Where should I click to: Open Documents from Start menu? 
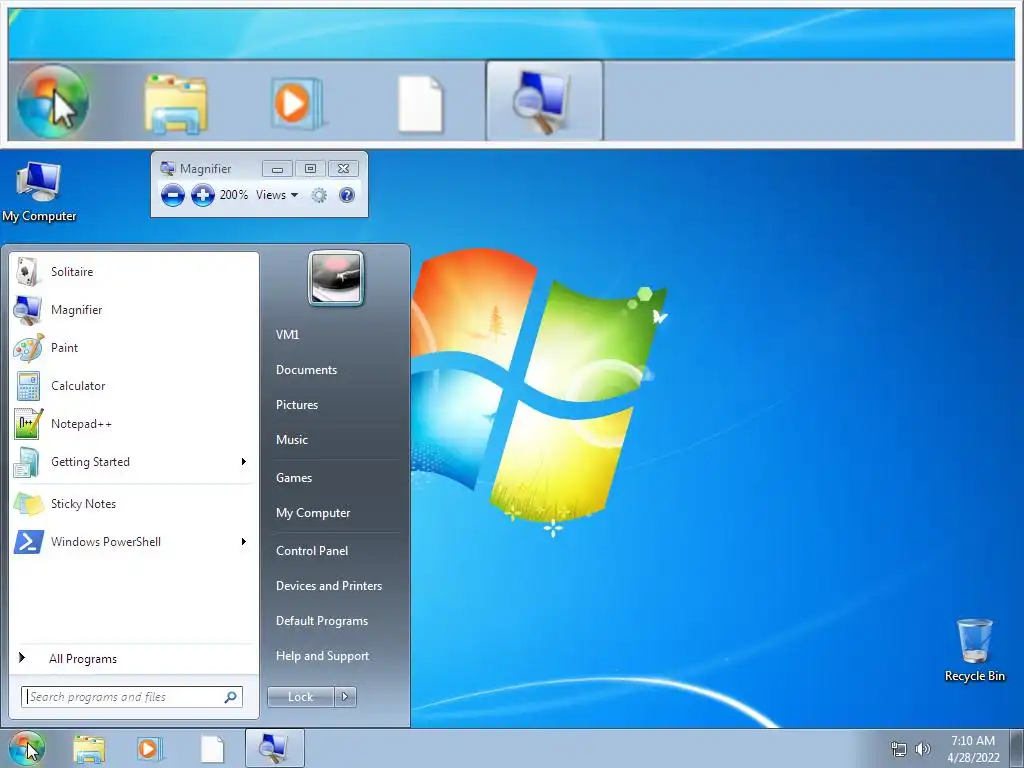(x=306, y=370)
